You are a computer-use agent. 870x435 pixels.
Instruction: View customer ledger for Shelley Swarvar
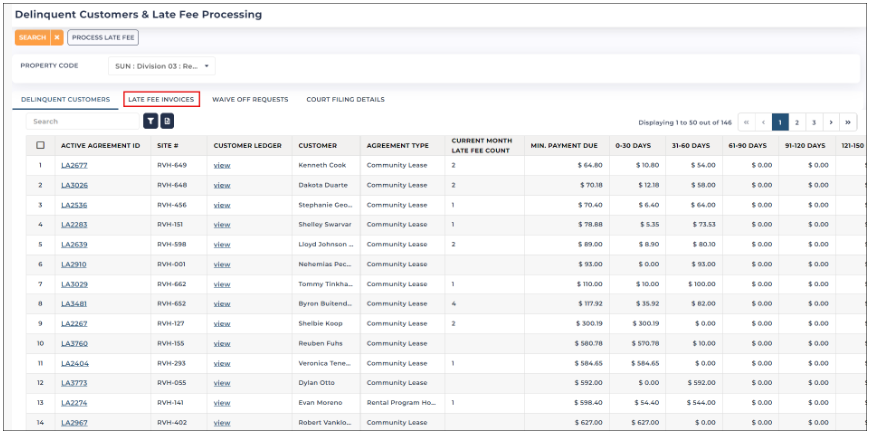point(222,225)
